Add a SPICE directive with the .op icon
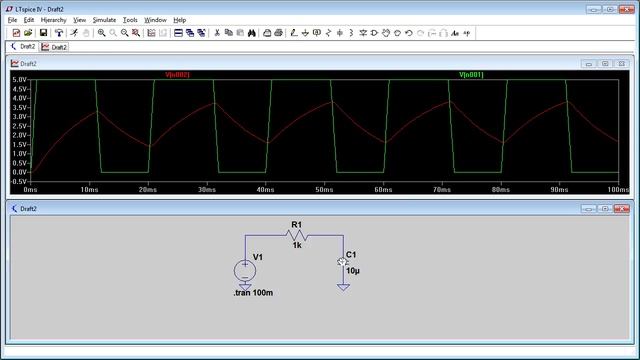 click(x=467, y=33)
